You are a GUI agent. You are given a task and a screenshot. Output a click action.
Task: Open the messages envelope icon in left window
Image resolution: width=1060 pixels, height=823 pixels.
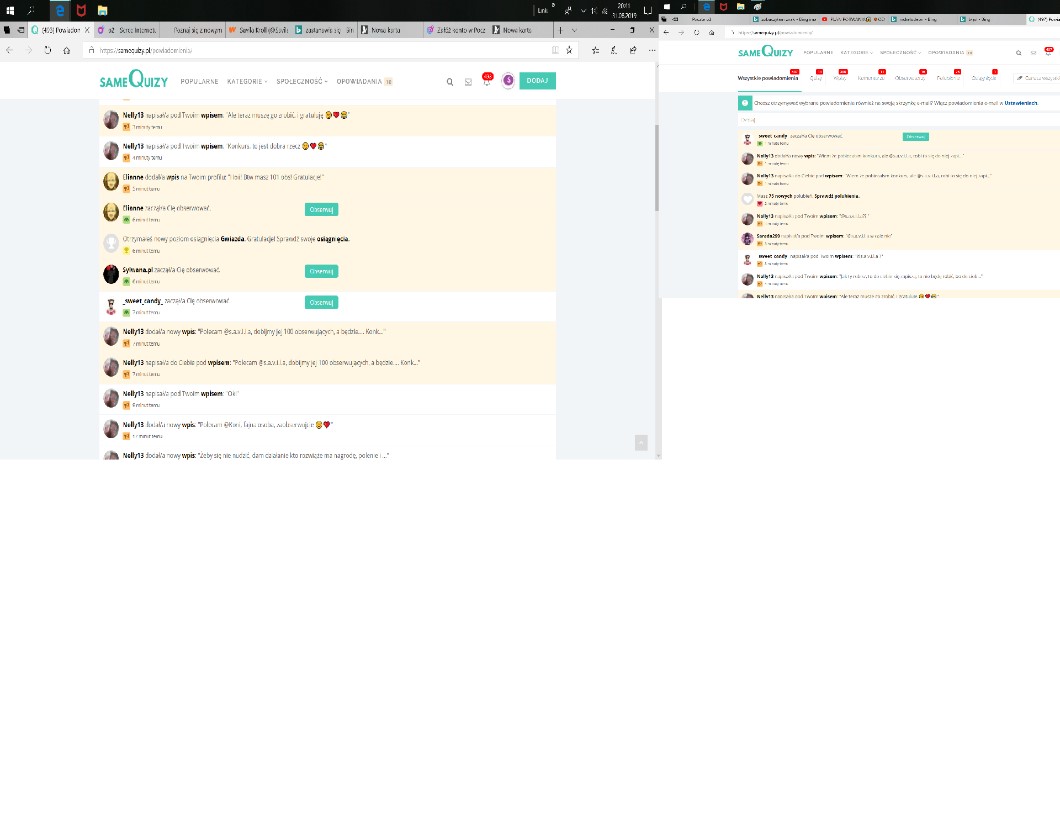pyautogui.click(x=468, y=82)
